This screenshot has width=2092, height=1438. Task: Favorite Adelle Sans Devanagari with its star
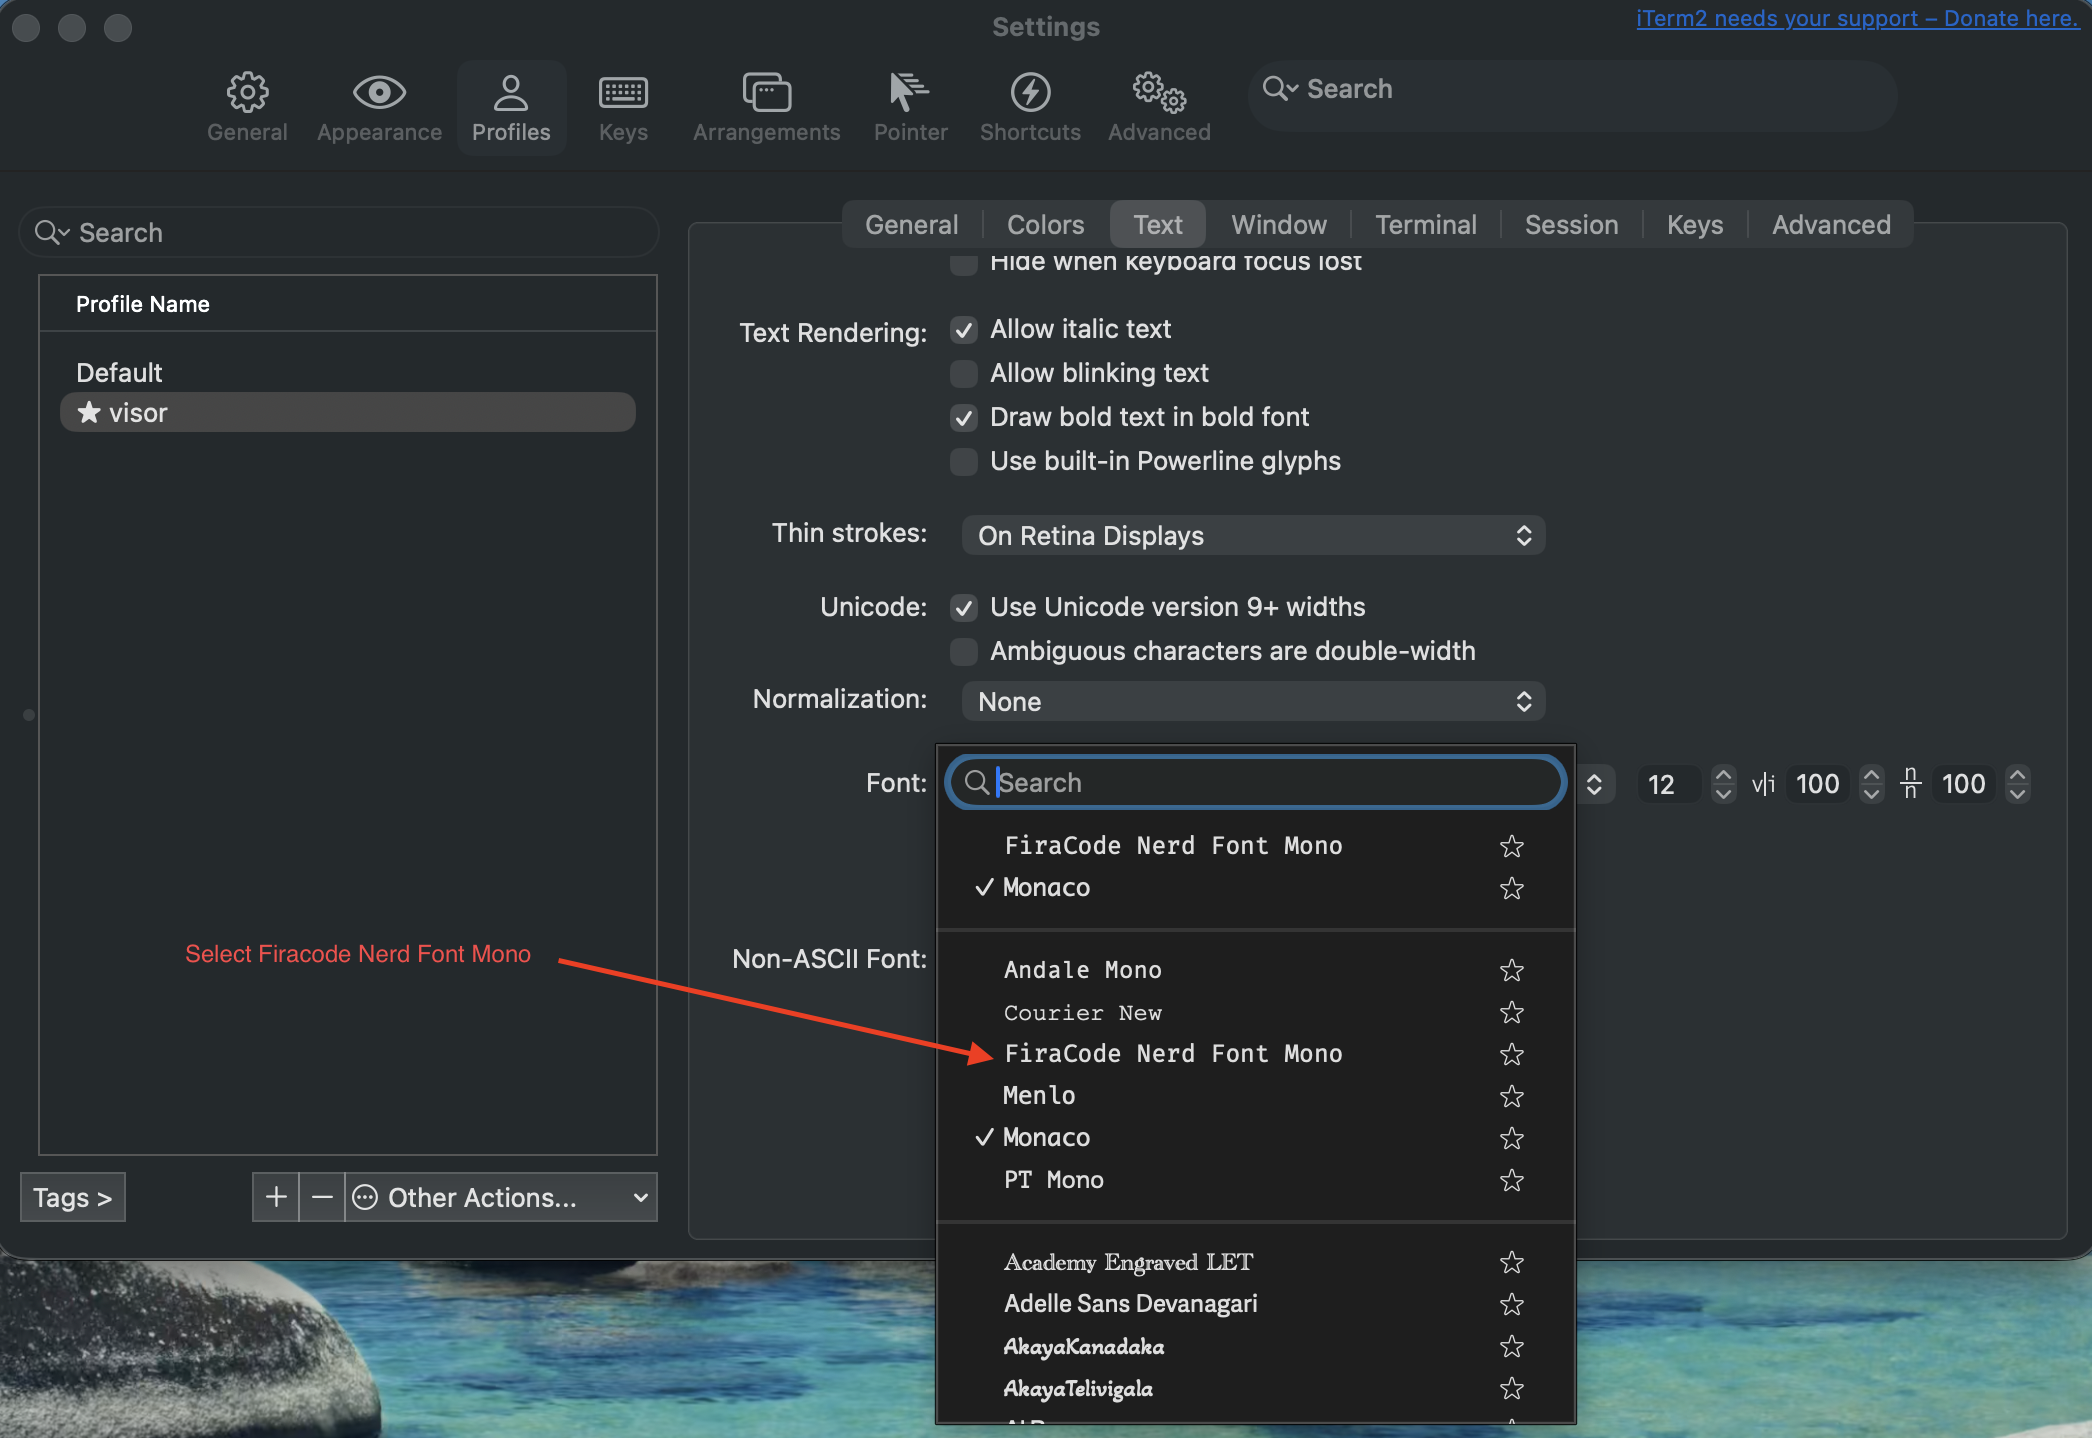click(x=1511, y=1305)
